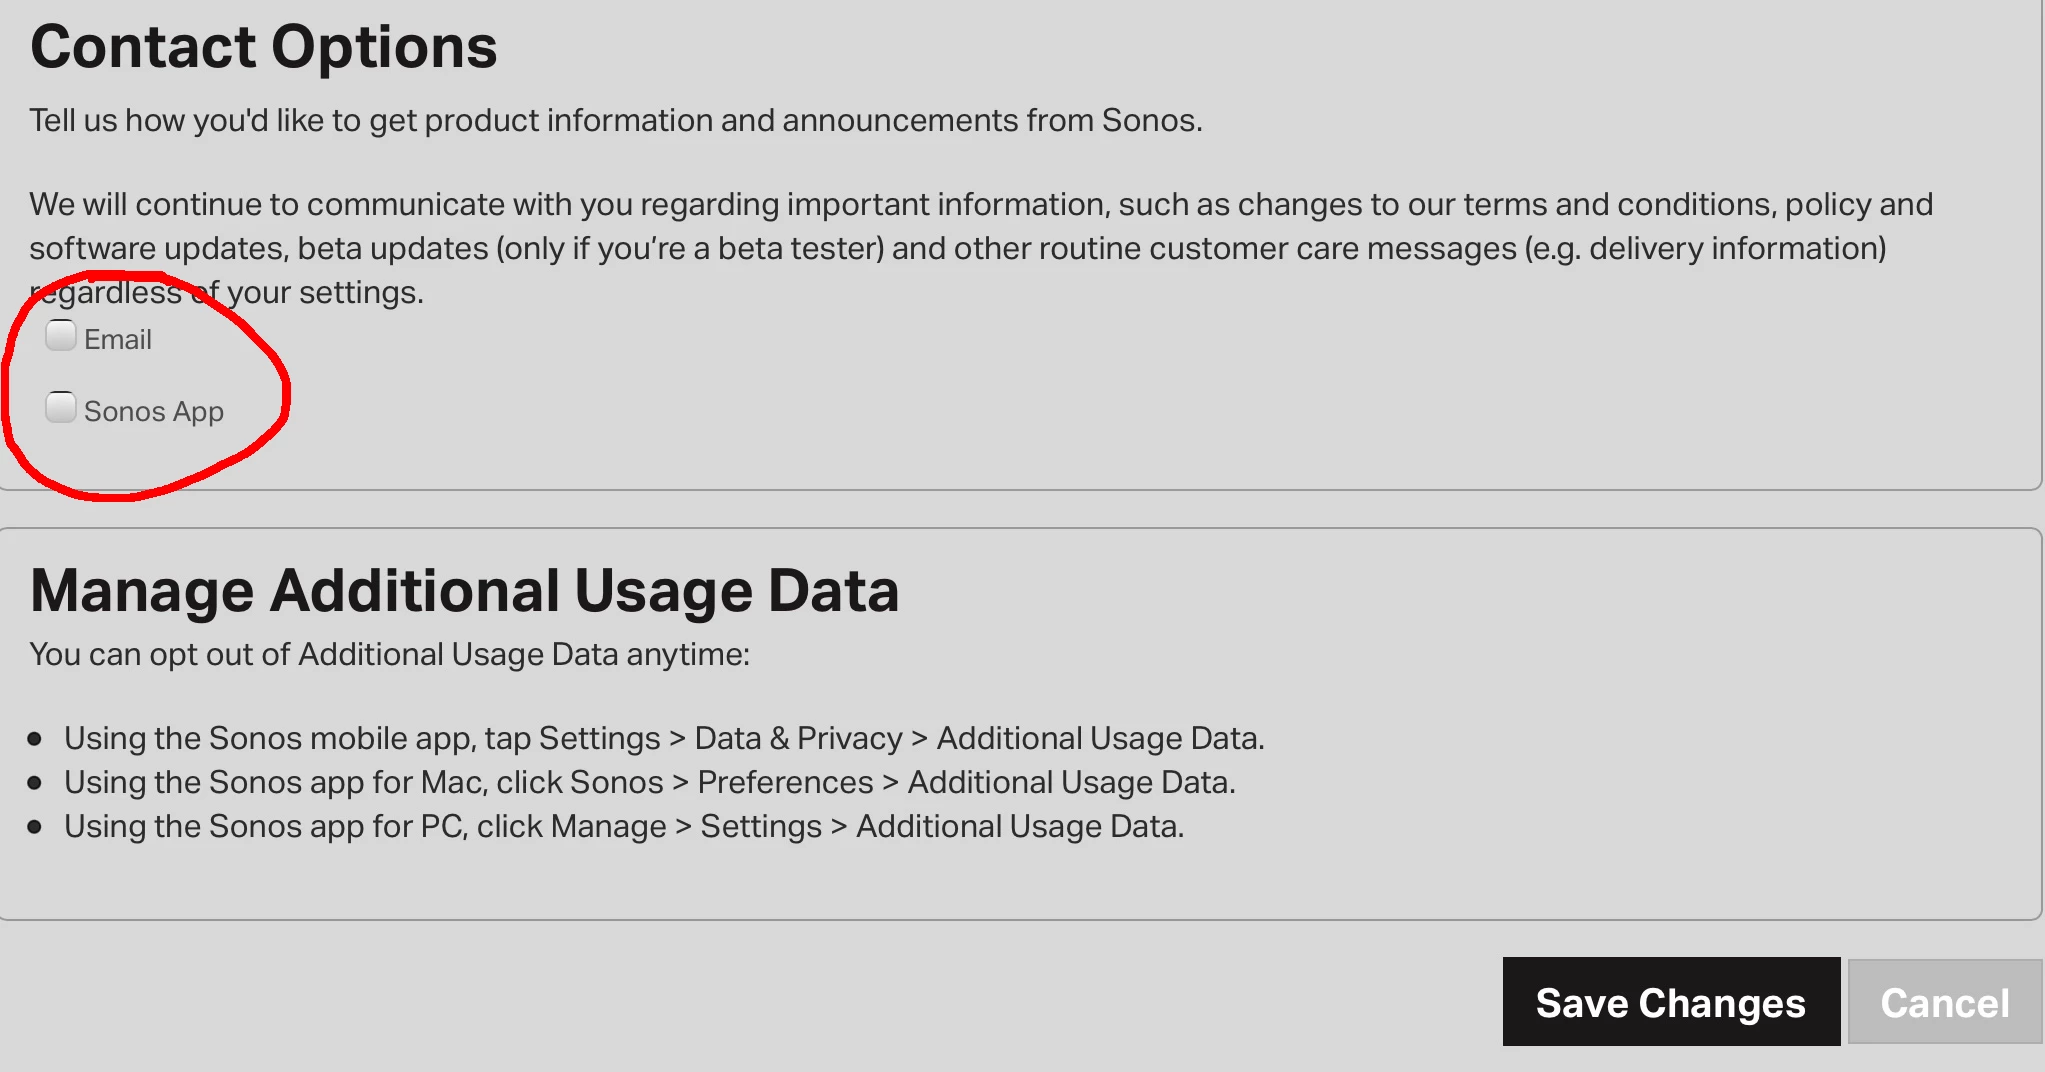Click the Sonos mobile app instruction line
Image resolution: width=2045 pixels, height=1072 pixels.
pyautogui.click(x=664, y=739)
